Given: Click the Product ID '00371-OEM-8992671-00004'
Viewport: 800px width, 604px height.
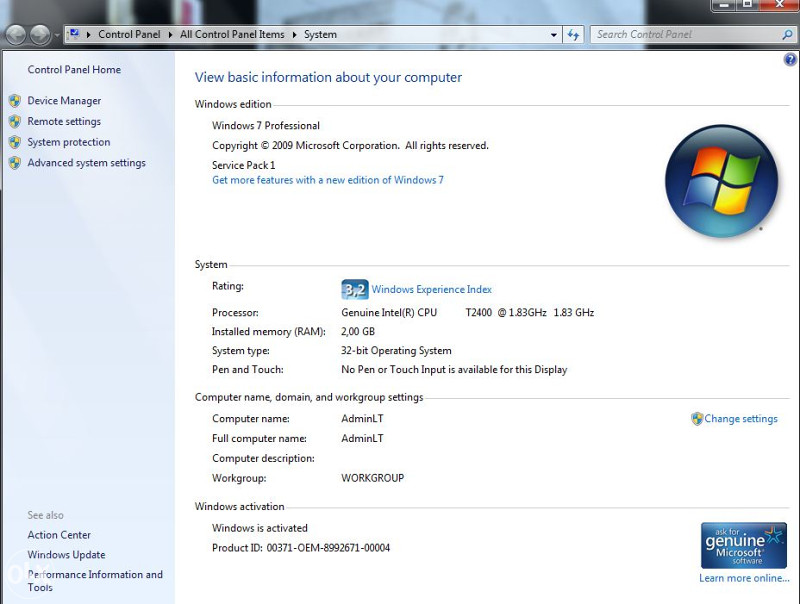Looking at the screenshot, I should (328, 548).
